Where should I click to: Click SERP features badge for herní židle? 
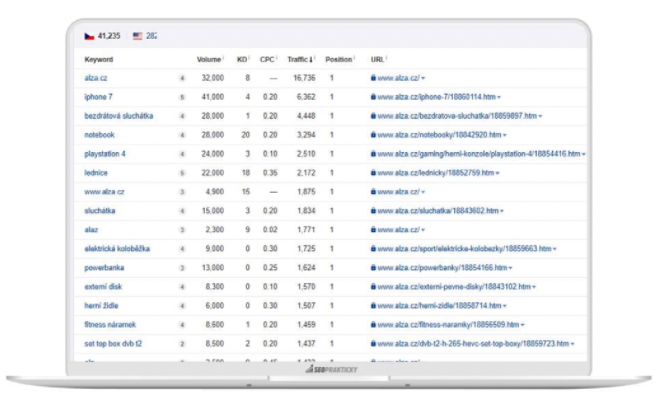pyautogui.click(x=182, y=306)
